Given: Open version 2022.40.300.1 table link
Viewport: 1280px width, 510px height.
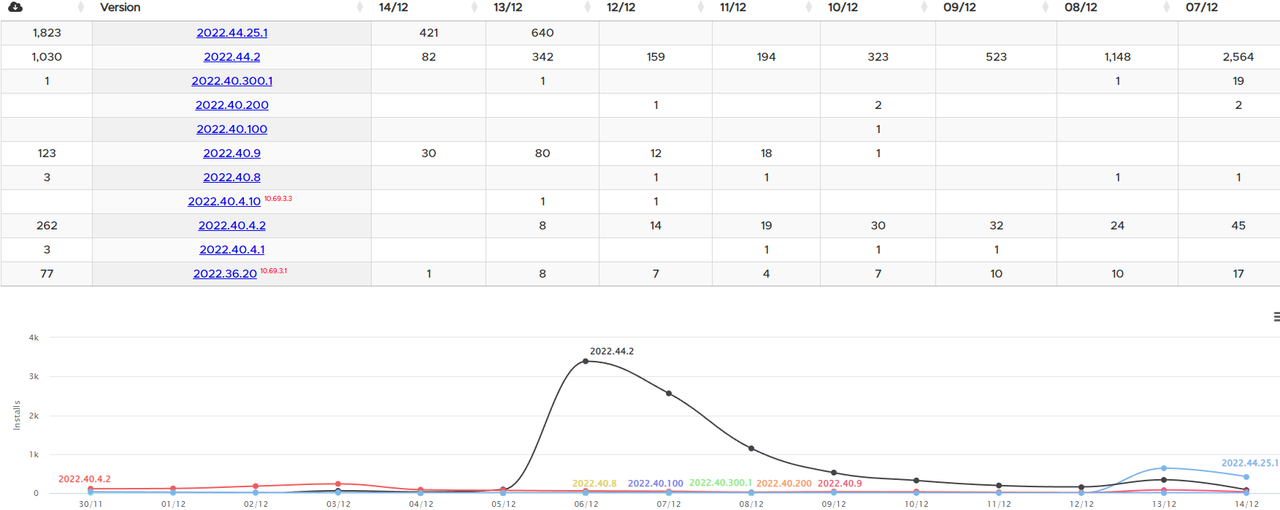Looking at the screenshot, I should pyautogui.click(x=232, y=81).
